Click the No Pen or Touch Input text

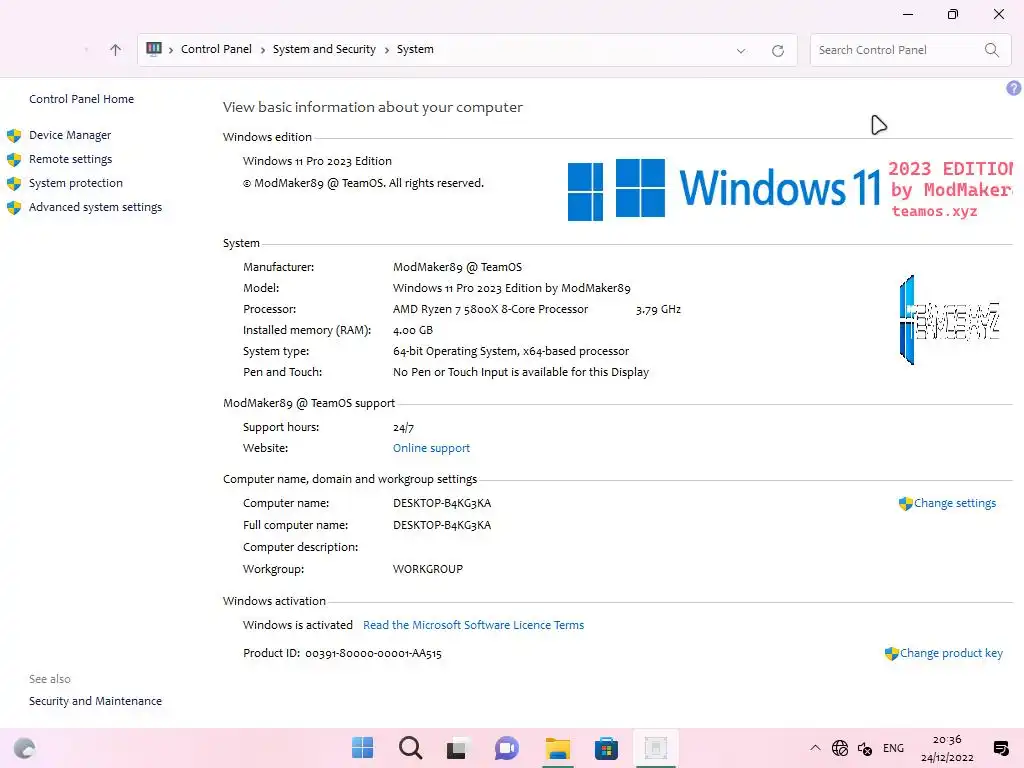coord(521,372)
